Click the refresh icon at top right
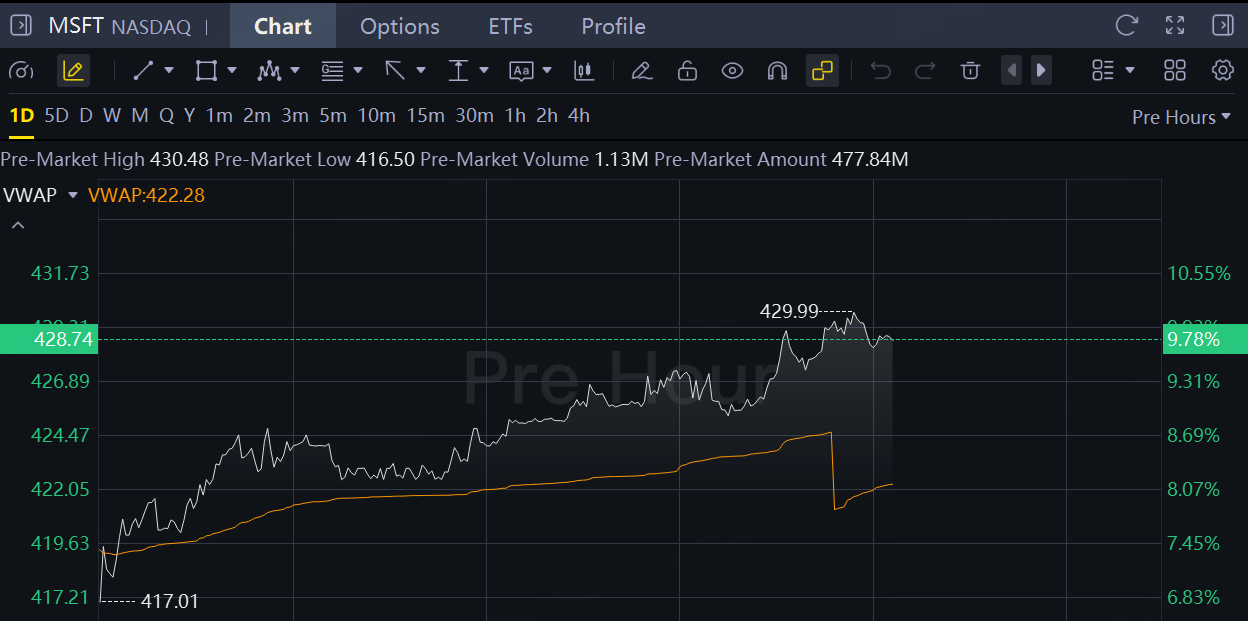The image size is (1248, 621). (x=1127, y=26)
